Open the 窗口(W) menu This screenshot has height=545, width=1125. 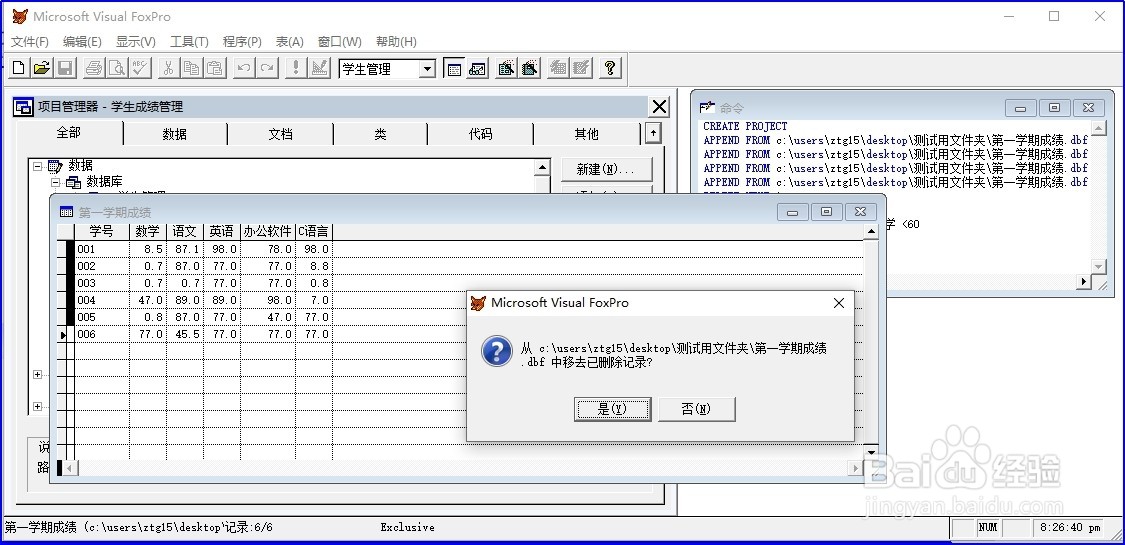pos(340,42)
